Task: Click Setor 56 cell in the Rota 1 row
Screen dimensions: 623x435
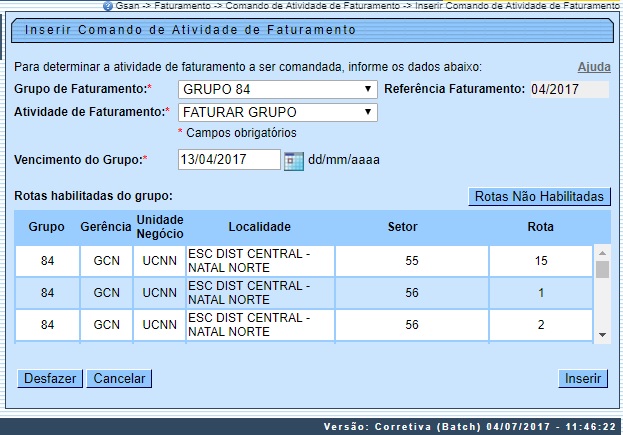Action: [412, 293]
